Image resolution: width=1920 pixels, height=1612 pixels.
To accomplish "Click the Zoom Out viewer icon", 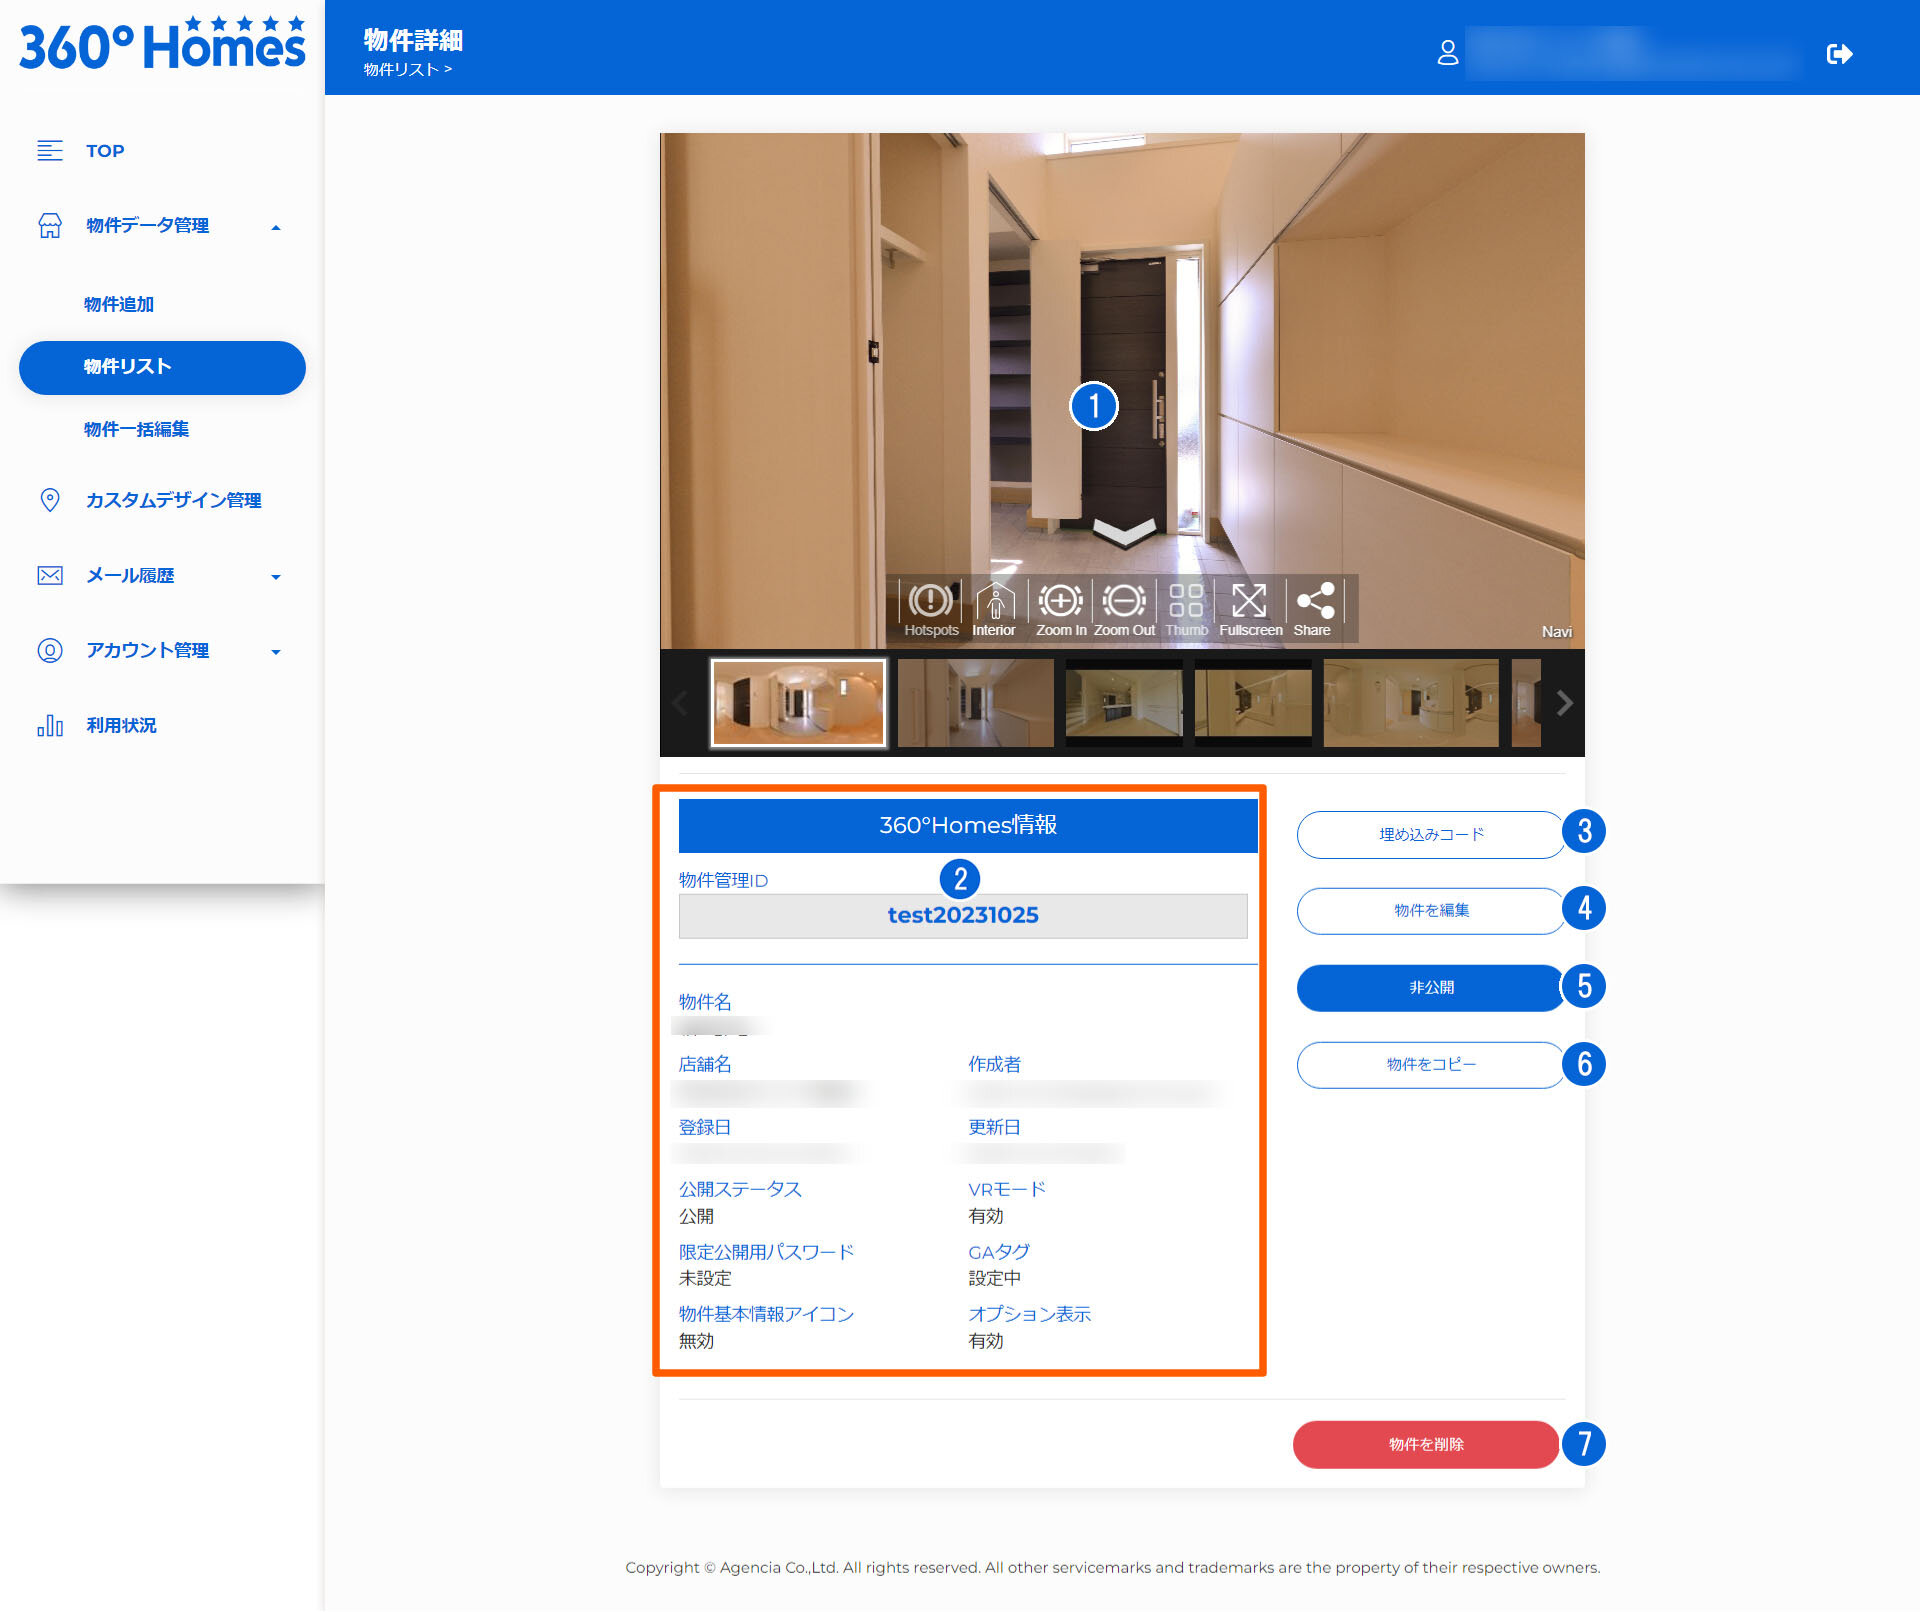I will (1124, 603).
